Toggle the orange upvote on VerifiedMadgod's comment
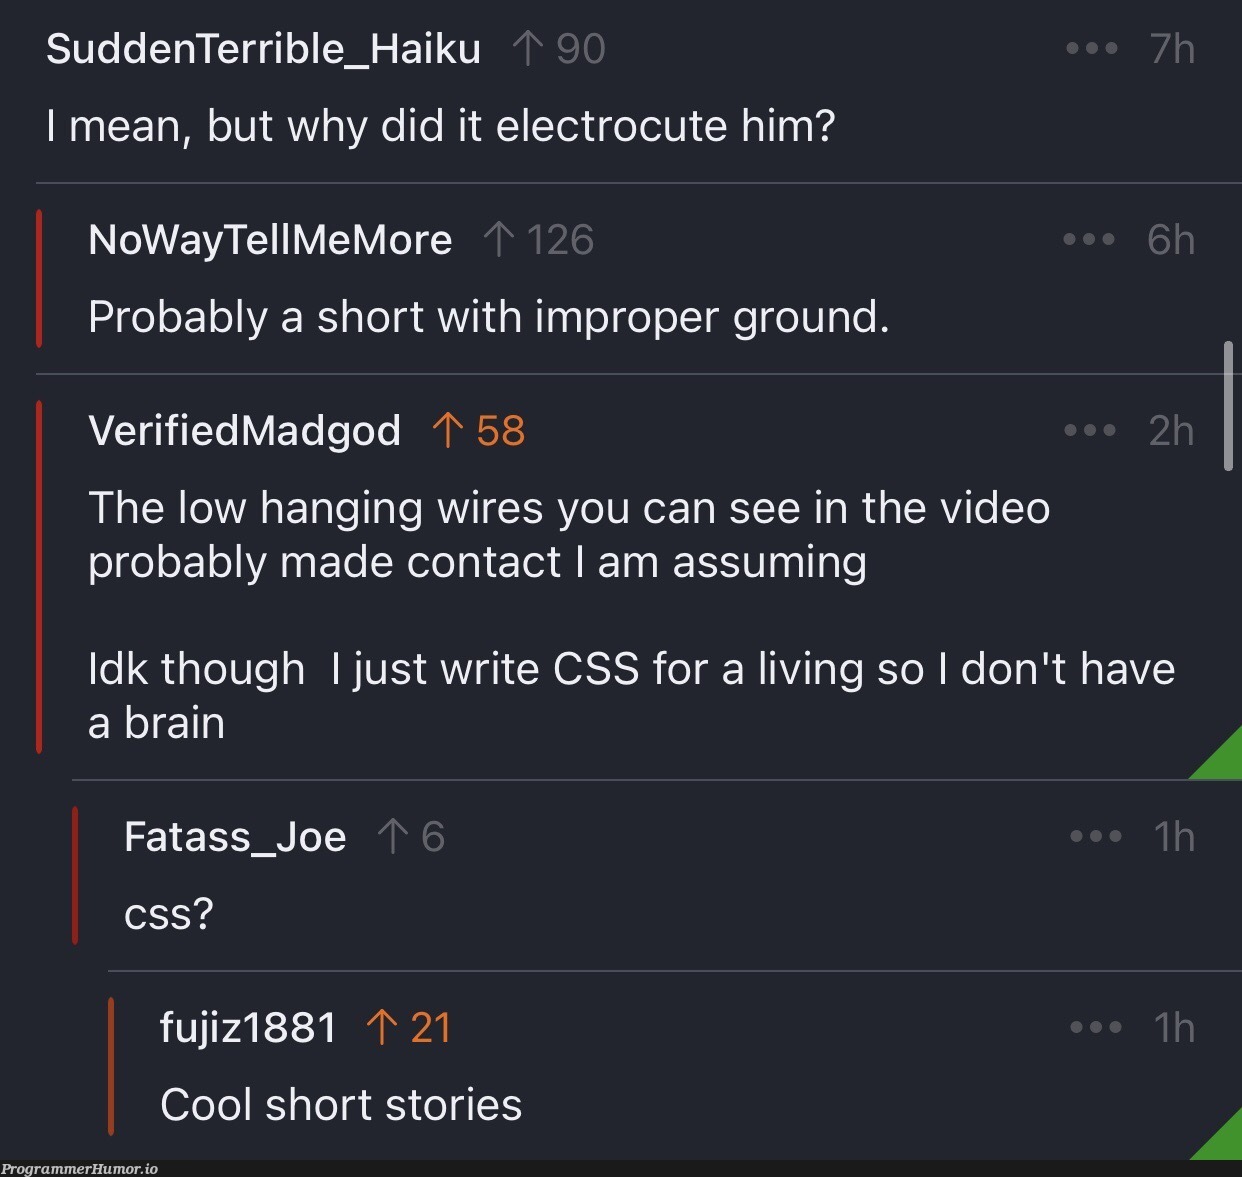Image resolution: width=1242 pixels, height=1177 pixels. (x=447, y=431)
